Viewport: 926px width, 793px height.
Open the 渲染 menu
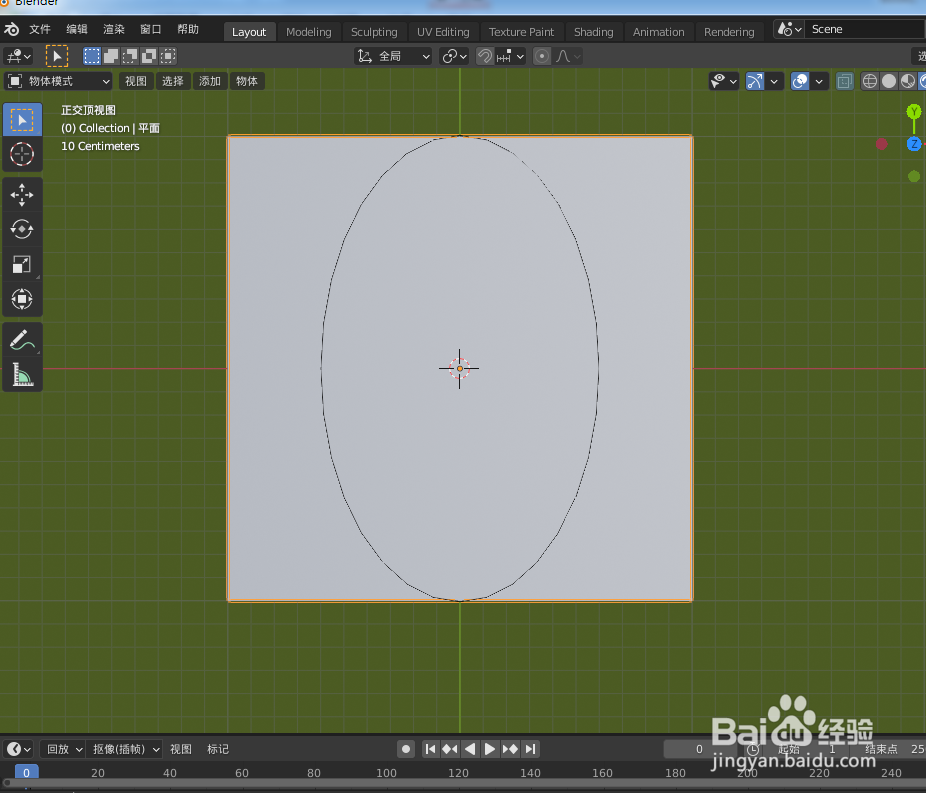coord(115,29)
